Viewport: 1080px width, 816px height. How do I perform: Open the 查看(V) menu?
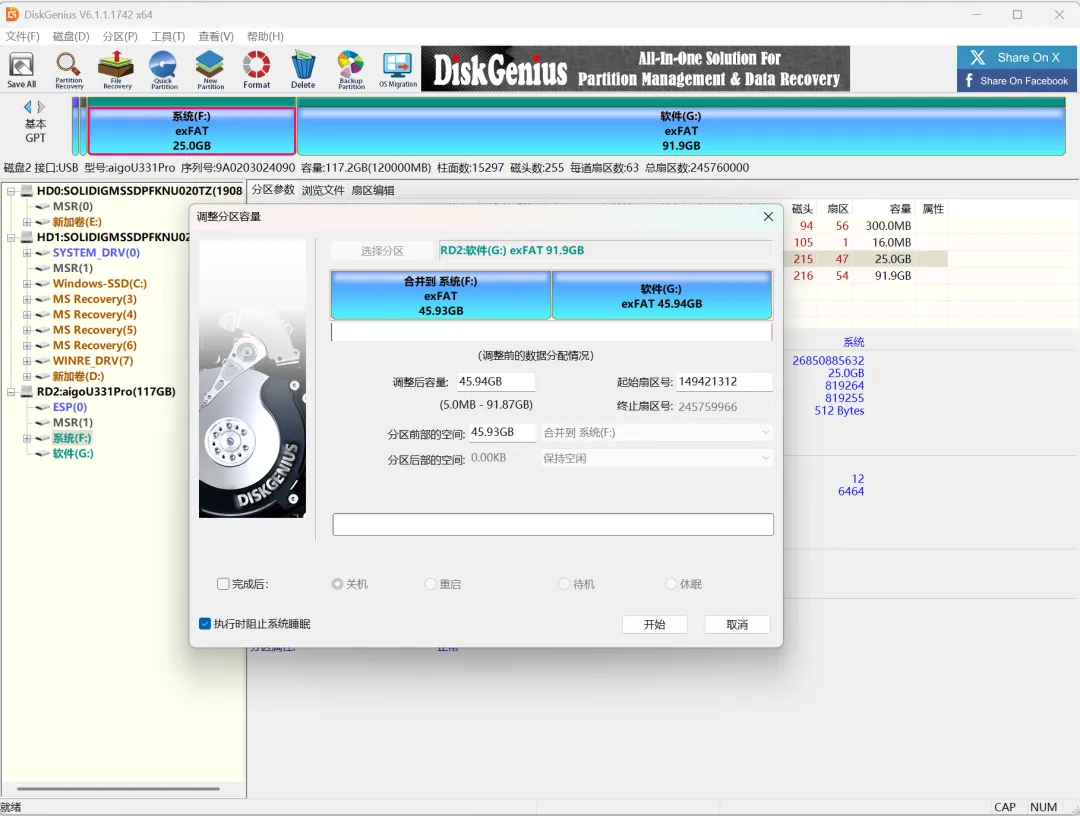pyautogui.click(x=216, y=36)
